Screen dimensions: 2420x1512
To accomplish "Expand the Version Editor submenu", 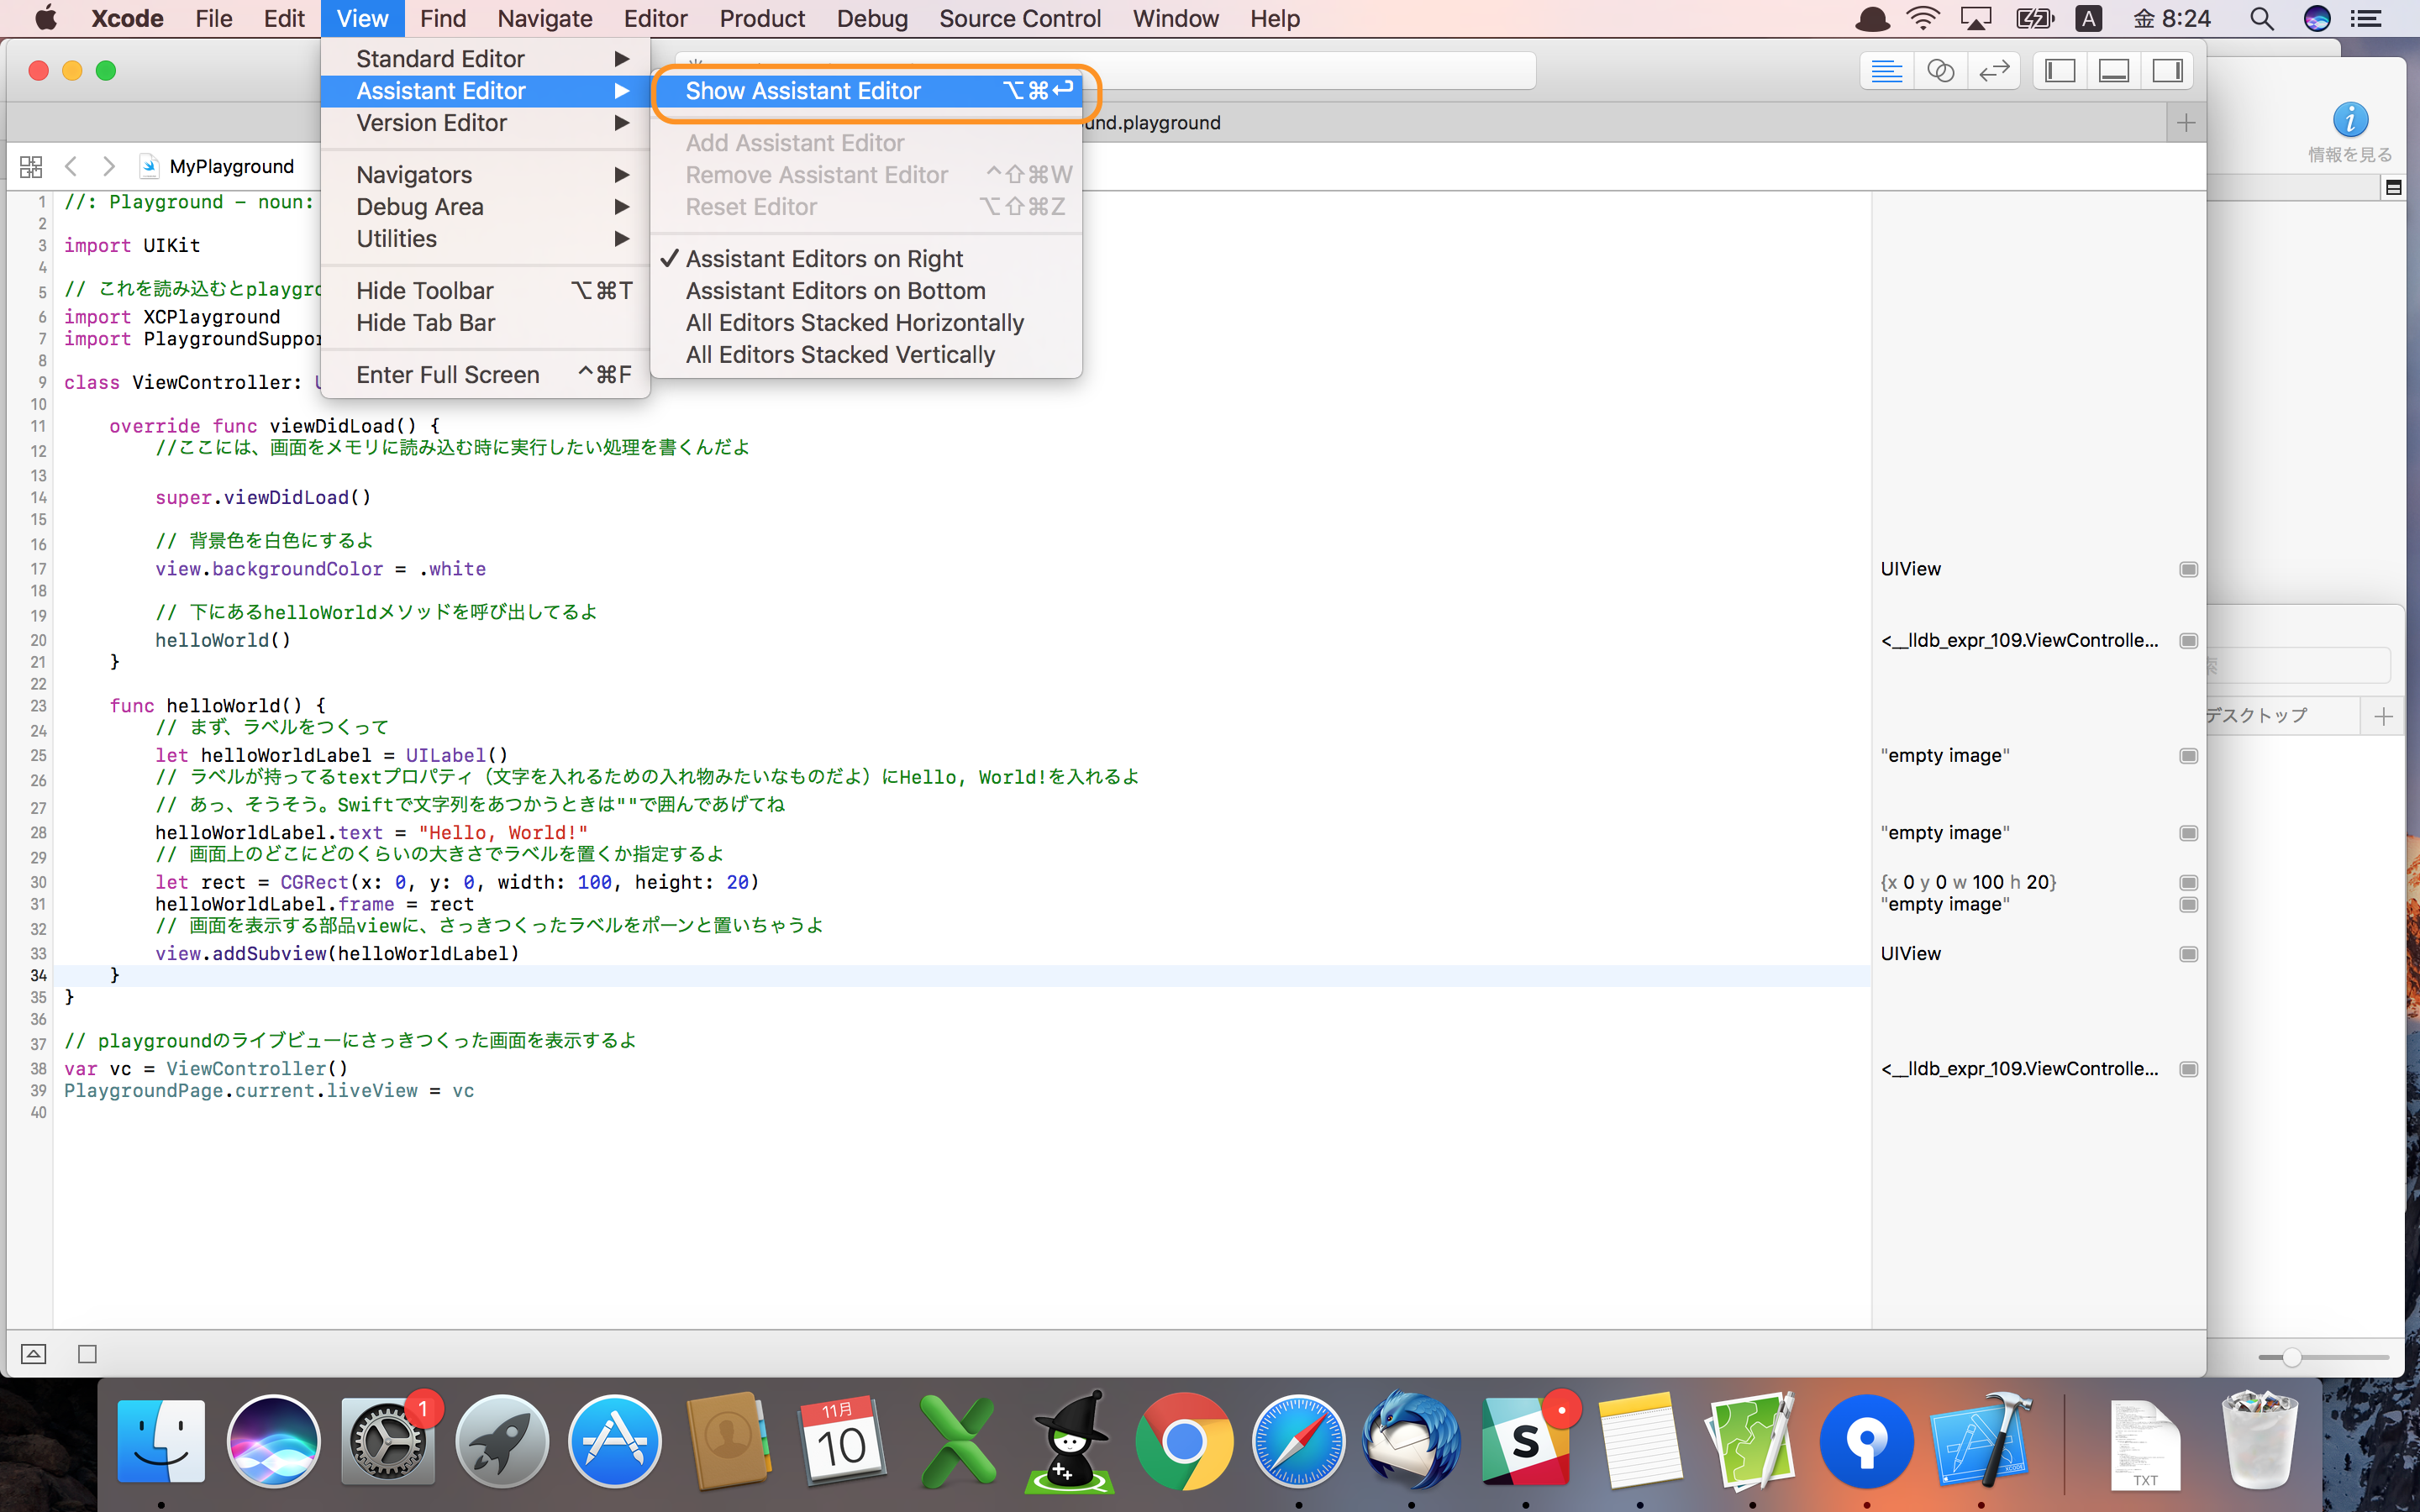I will 486,123.
